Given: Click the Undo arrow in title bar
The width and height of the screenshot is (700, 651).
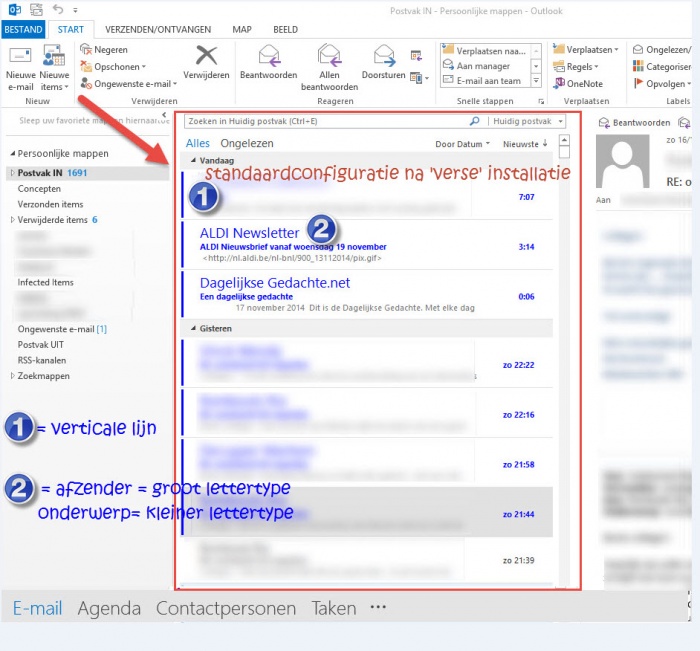Looking at the screenshot, I should click(58, 9).
